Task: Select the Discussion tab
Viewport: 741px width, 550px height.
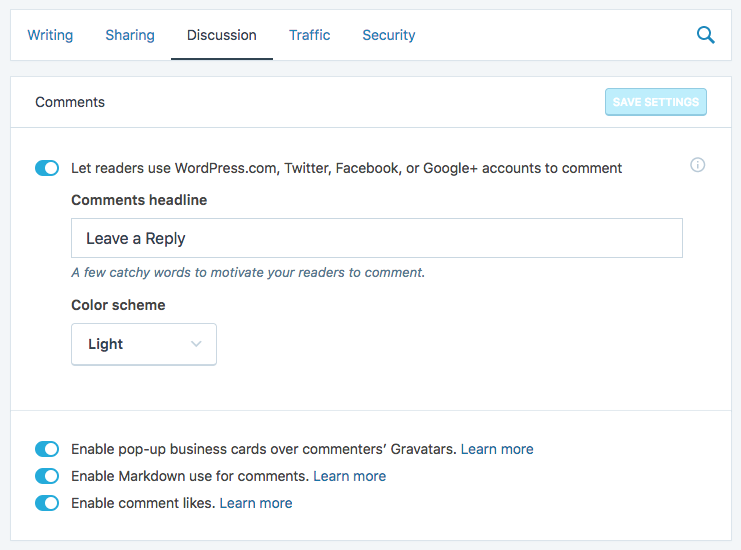Action: point(222,35)
